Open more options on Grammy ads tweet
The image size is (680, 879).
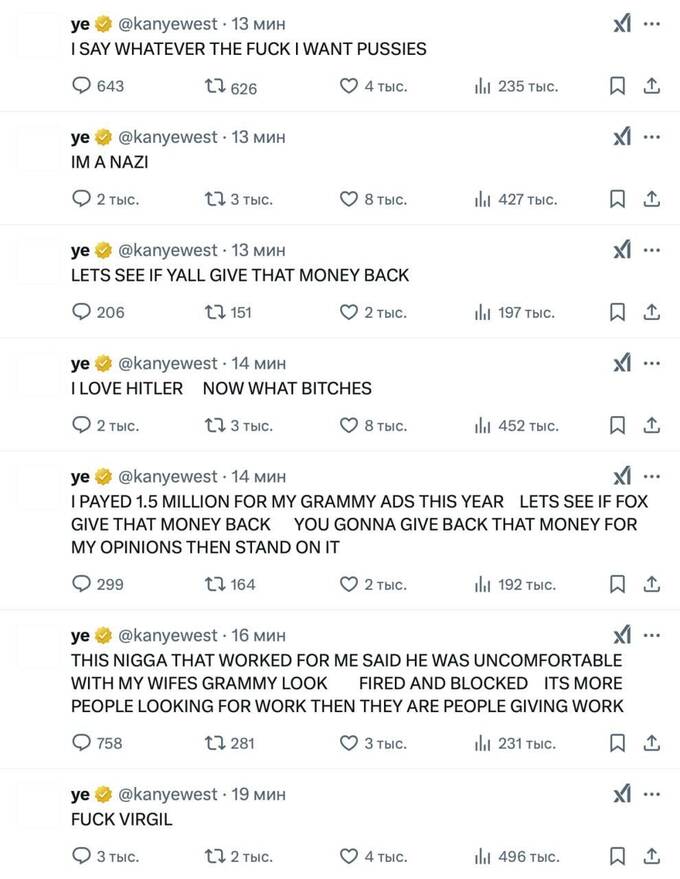[651, 476]
